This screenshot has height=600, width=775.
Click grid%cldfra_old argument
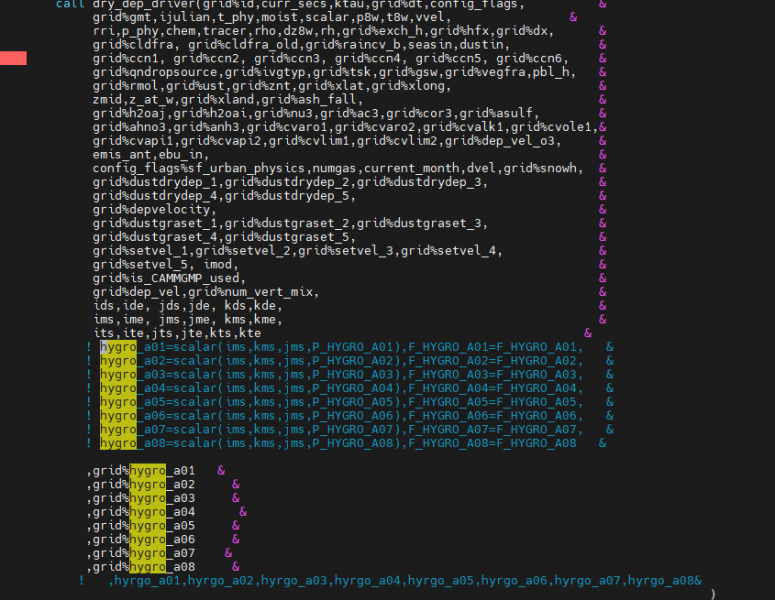(243, 44)
